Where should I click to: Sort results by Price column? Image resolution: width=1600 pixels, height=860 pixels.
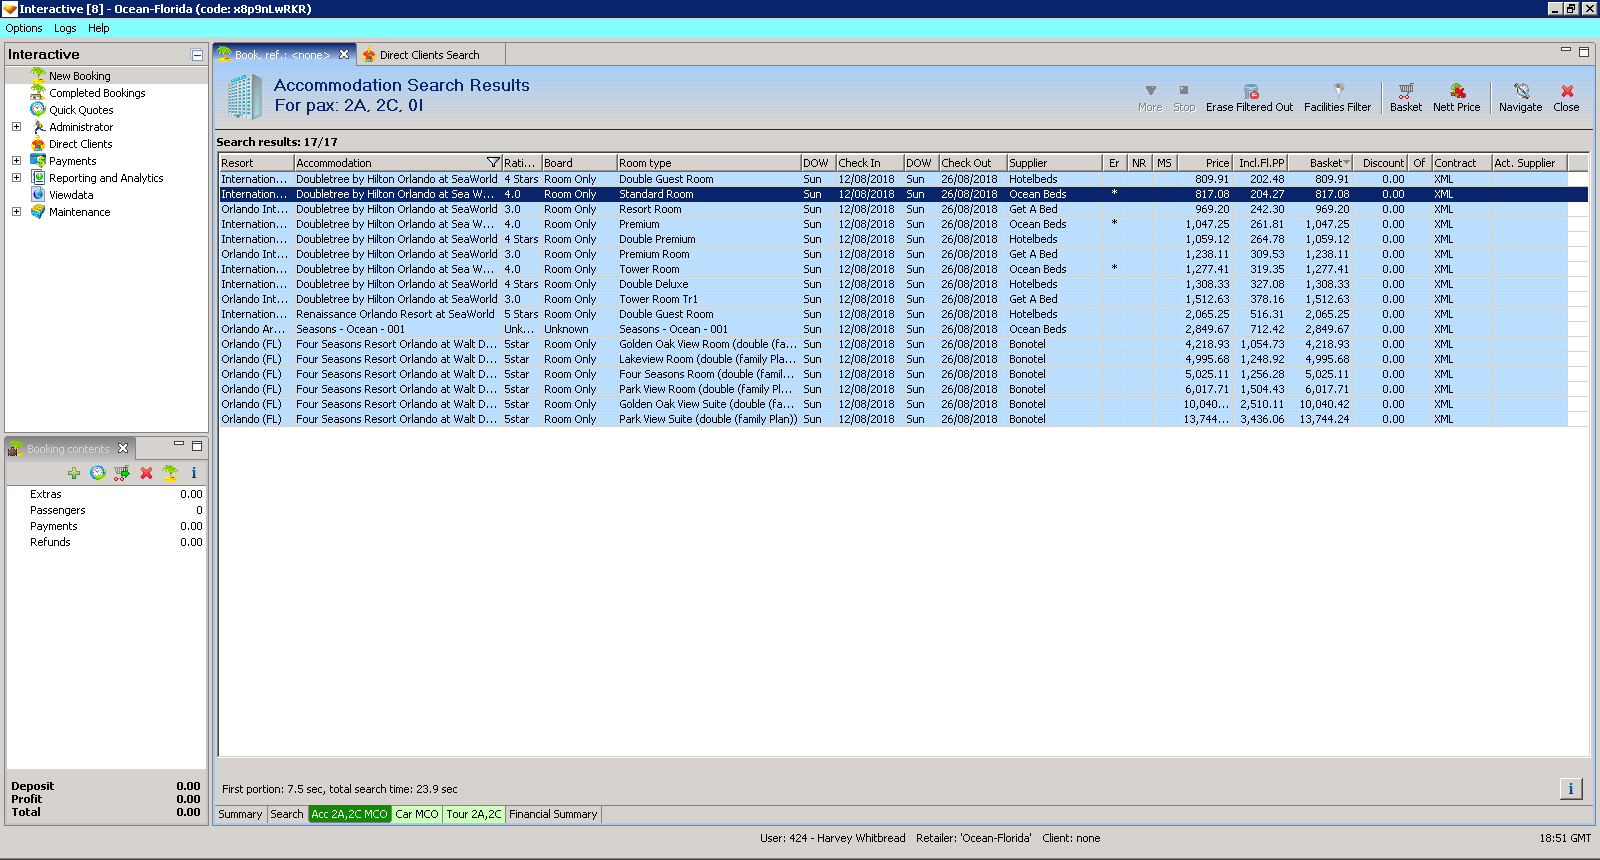(1205, 163)
